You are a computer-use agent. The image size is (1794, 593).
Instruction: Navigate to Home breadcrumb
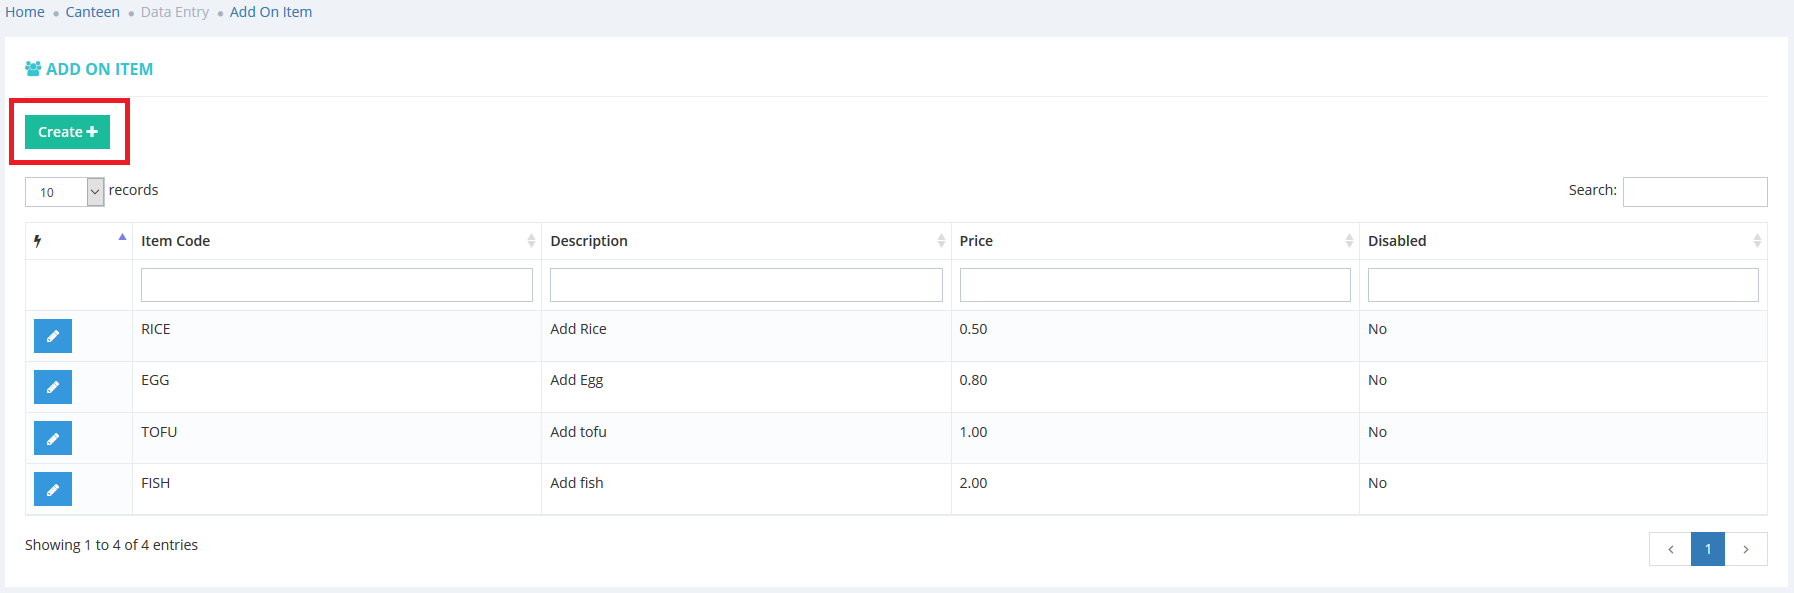[25, 12]
